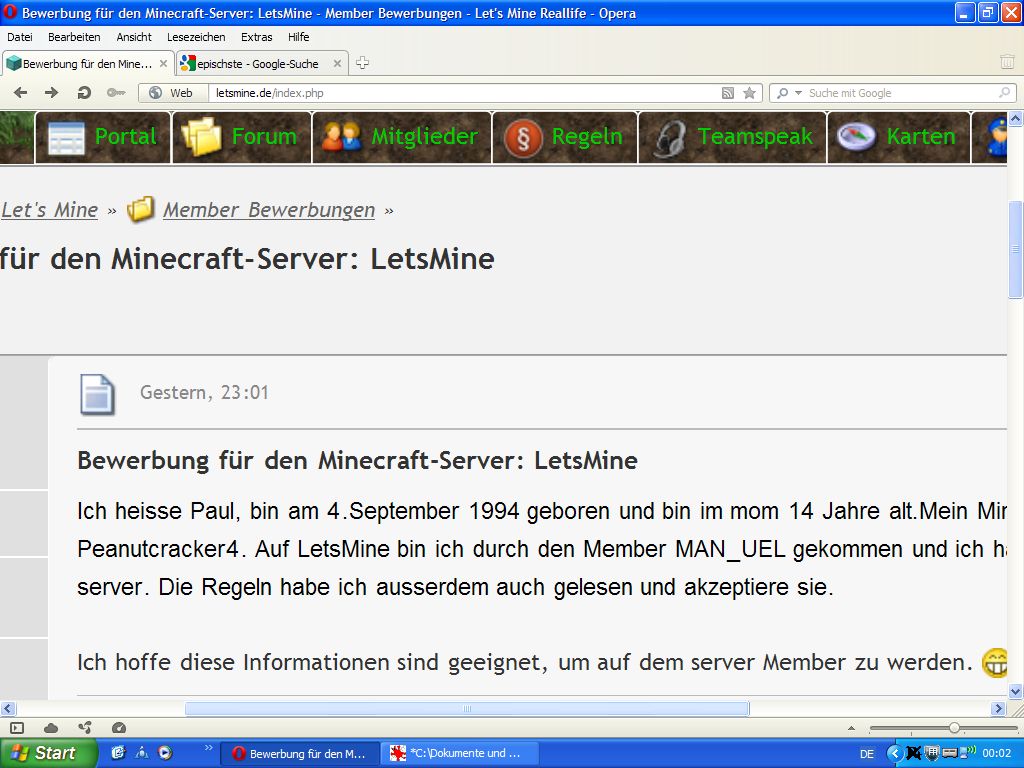Click the key password manager icon
The width and height of the screenshot is (1024, 768).
pyautogui.click(x=116, y=93)
